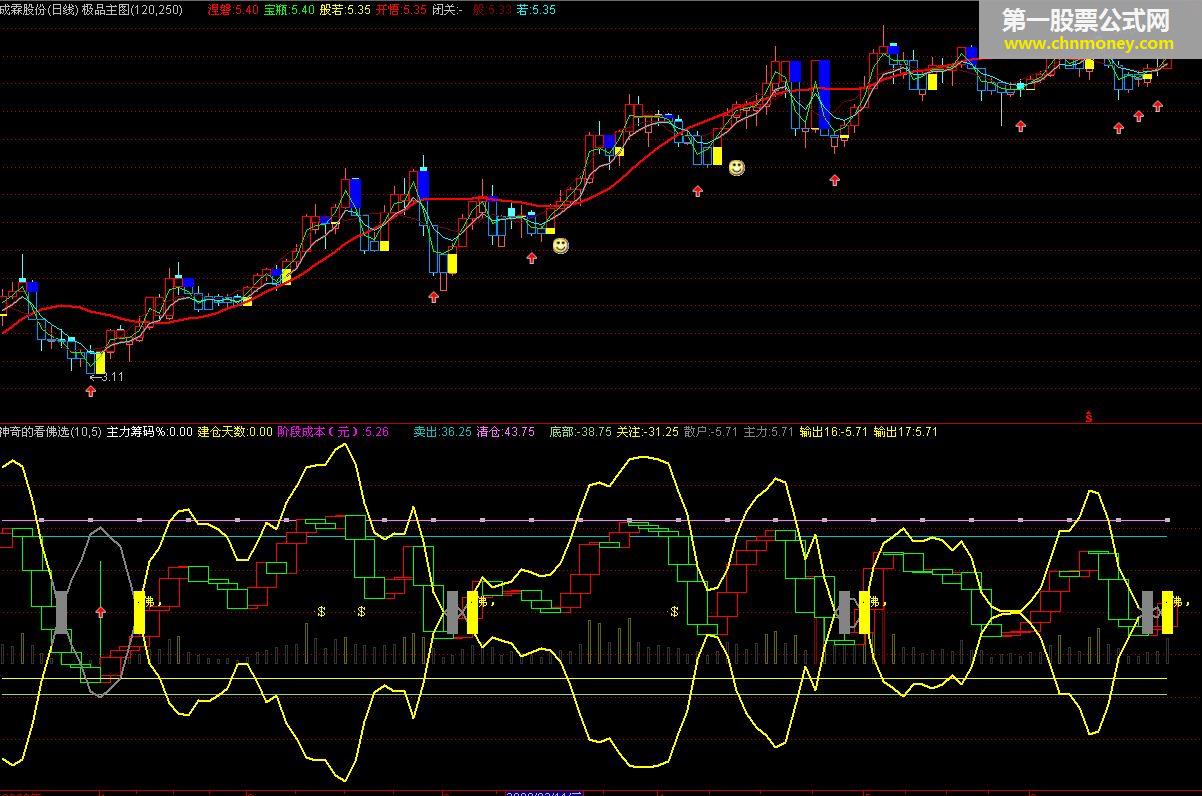Click the 底部:-38.75 readout
Screen dimensions: 1202x796
580,432
